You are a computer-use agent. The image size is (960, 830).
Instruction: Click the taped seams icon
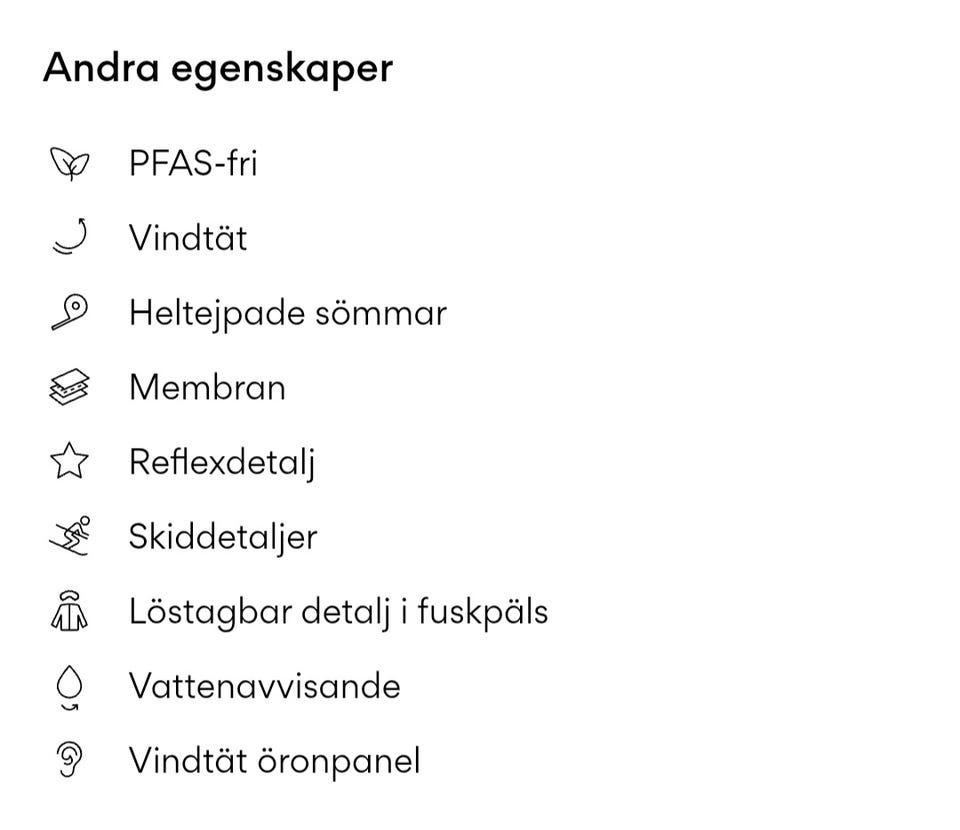click(x=69, y=313)
